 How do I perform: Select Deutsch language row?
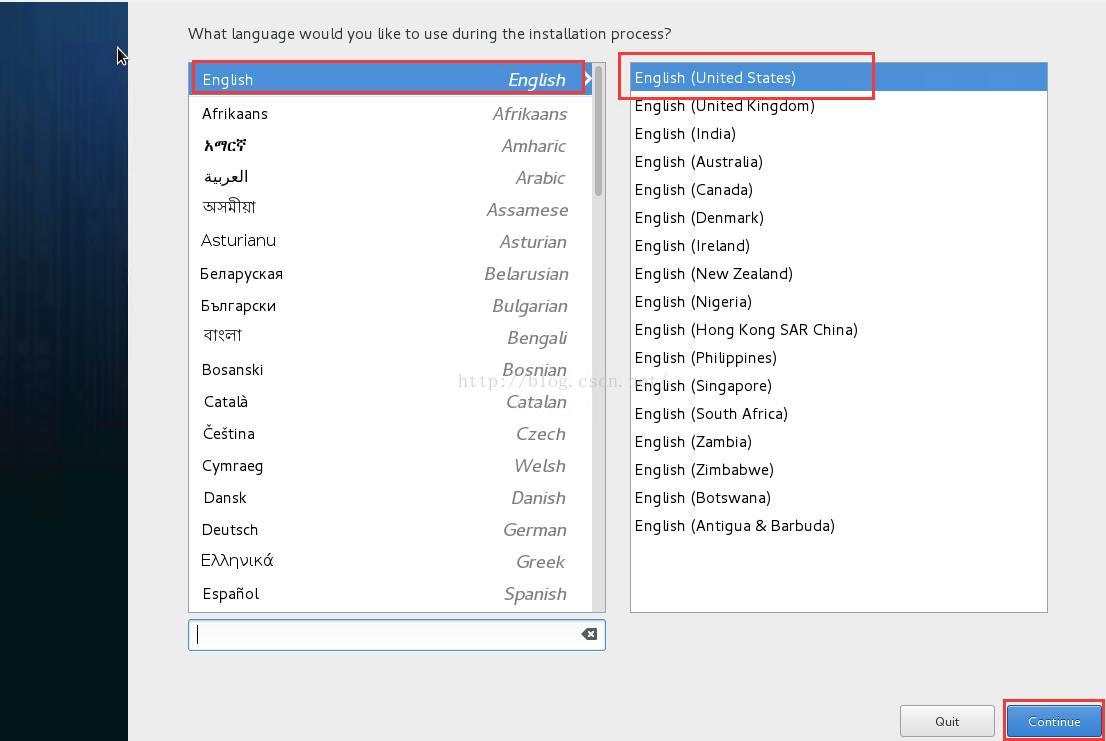click(x=391, y=529)
